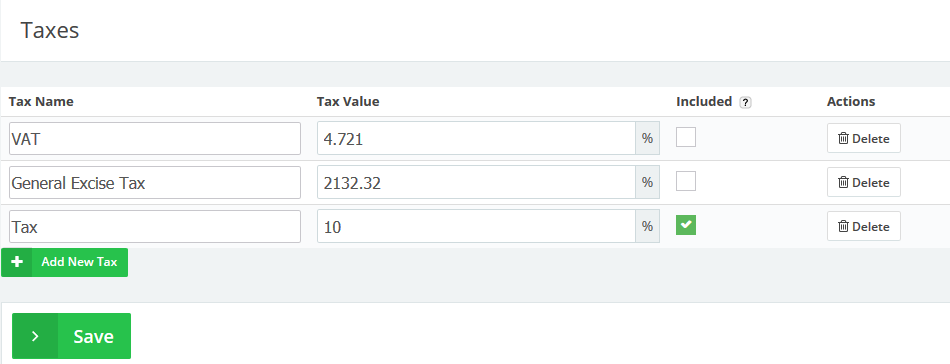Screen dimensions: 950x364
Task: Enable Included checkbox for VAT
Action: point(686,137)
